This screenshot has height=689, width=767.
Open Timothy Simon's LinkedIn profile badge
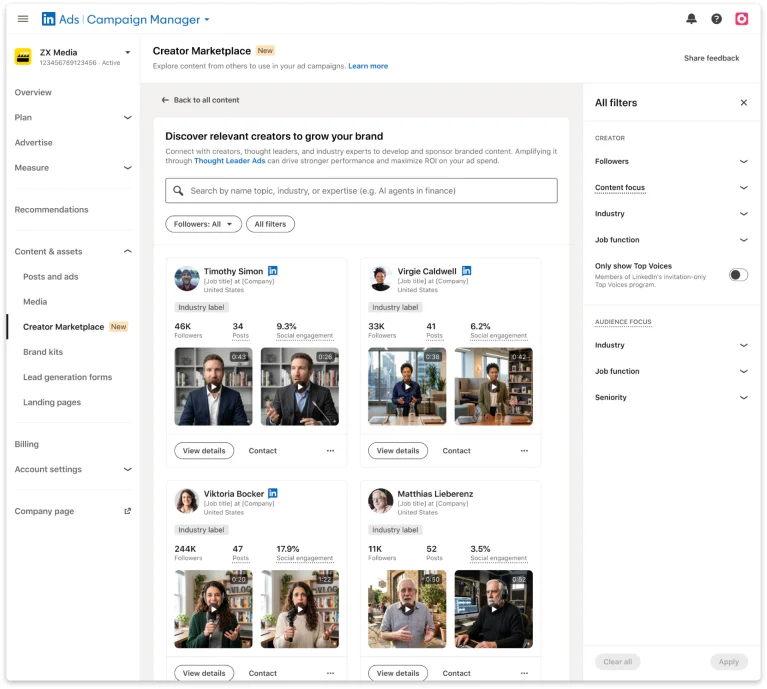pos(273,271)
